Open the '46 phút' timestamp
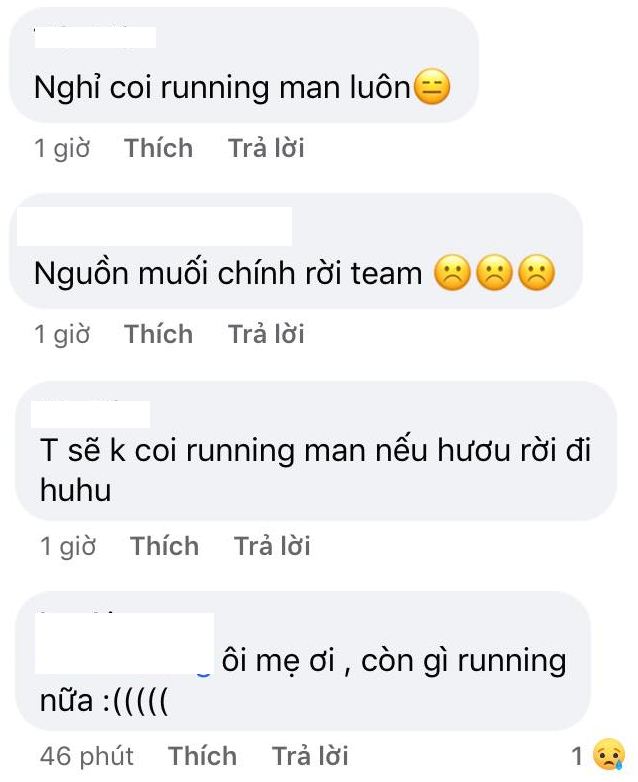Viewport: 638px width, 782px height. click(87, 756)
